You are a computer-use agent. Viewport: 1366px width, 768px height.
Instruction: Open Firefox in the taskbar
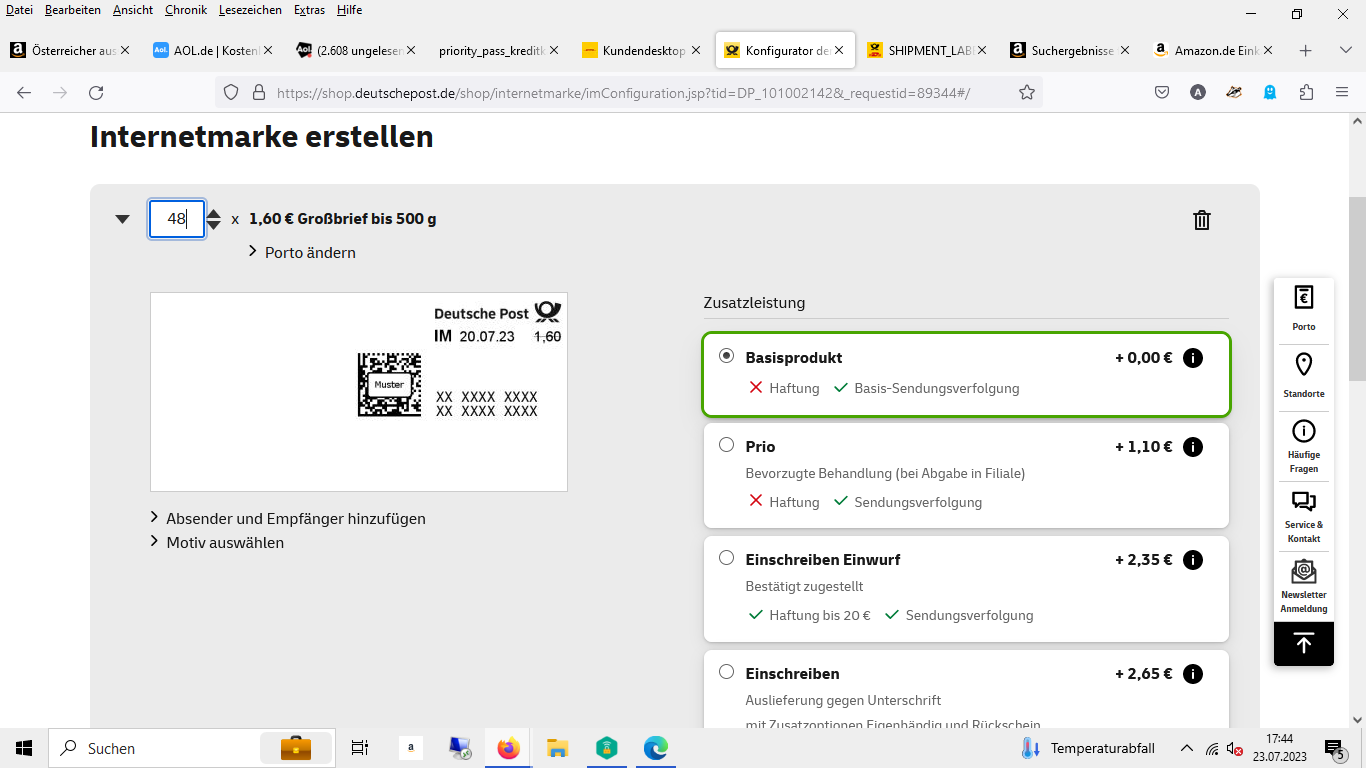click(509, 748)
